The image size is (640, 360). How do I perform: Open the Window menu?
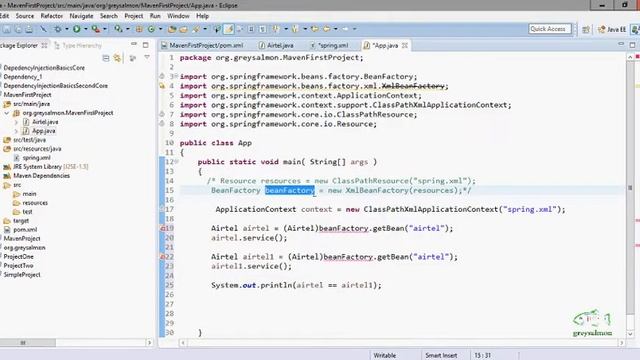tap(178, 16)
